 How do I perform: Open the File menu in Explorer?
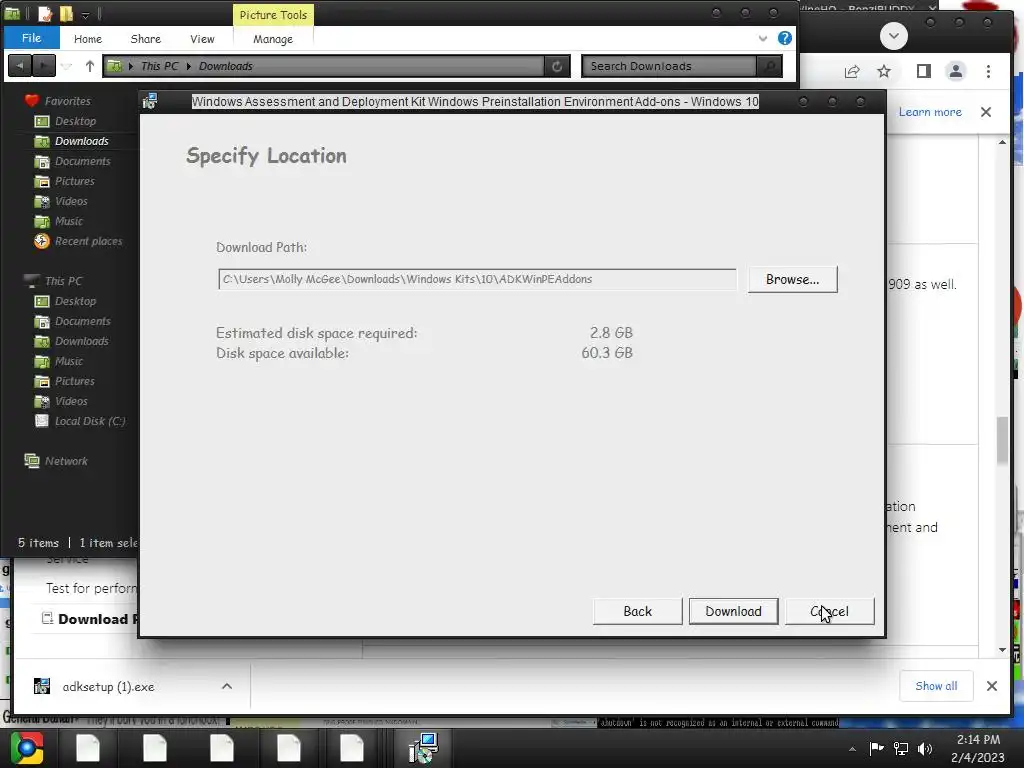click(x=31, y=38)
